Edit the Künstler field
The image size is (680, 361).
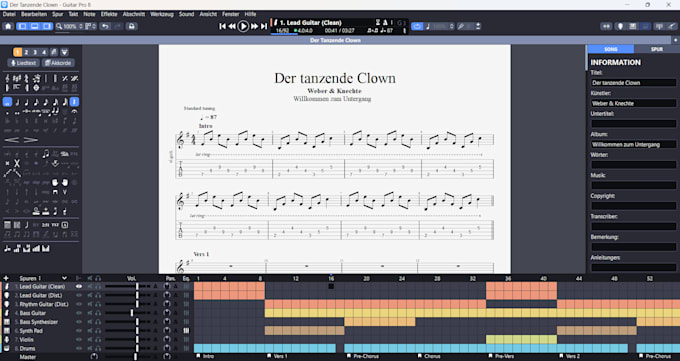point(633,103)
